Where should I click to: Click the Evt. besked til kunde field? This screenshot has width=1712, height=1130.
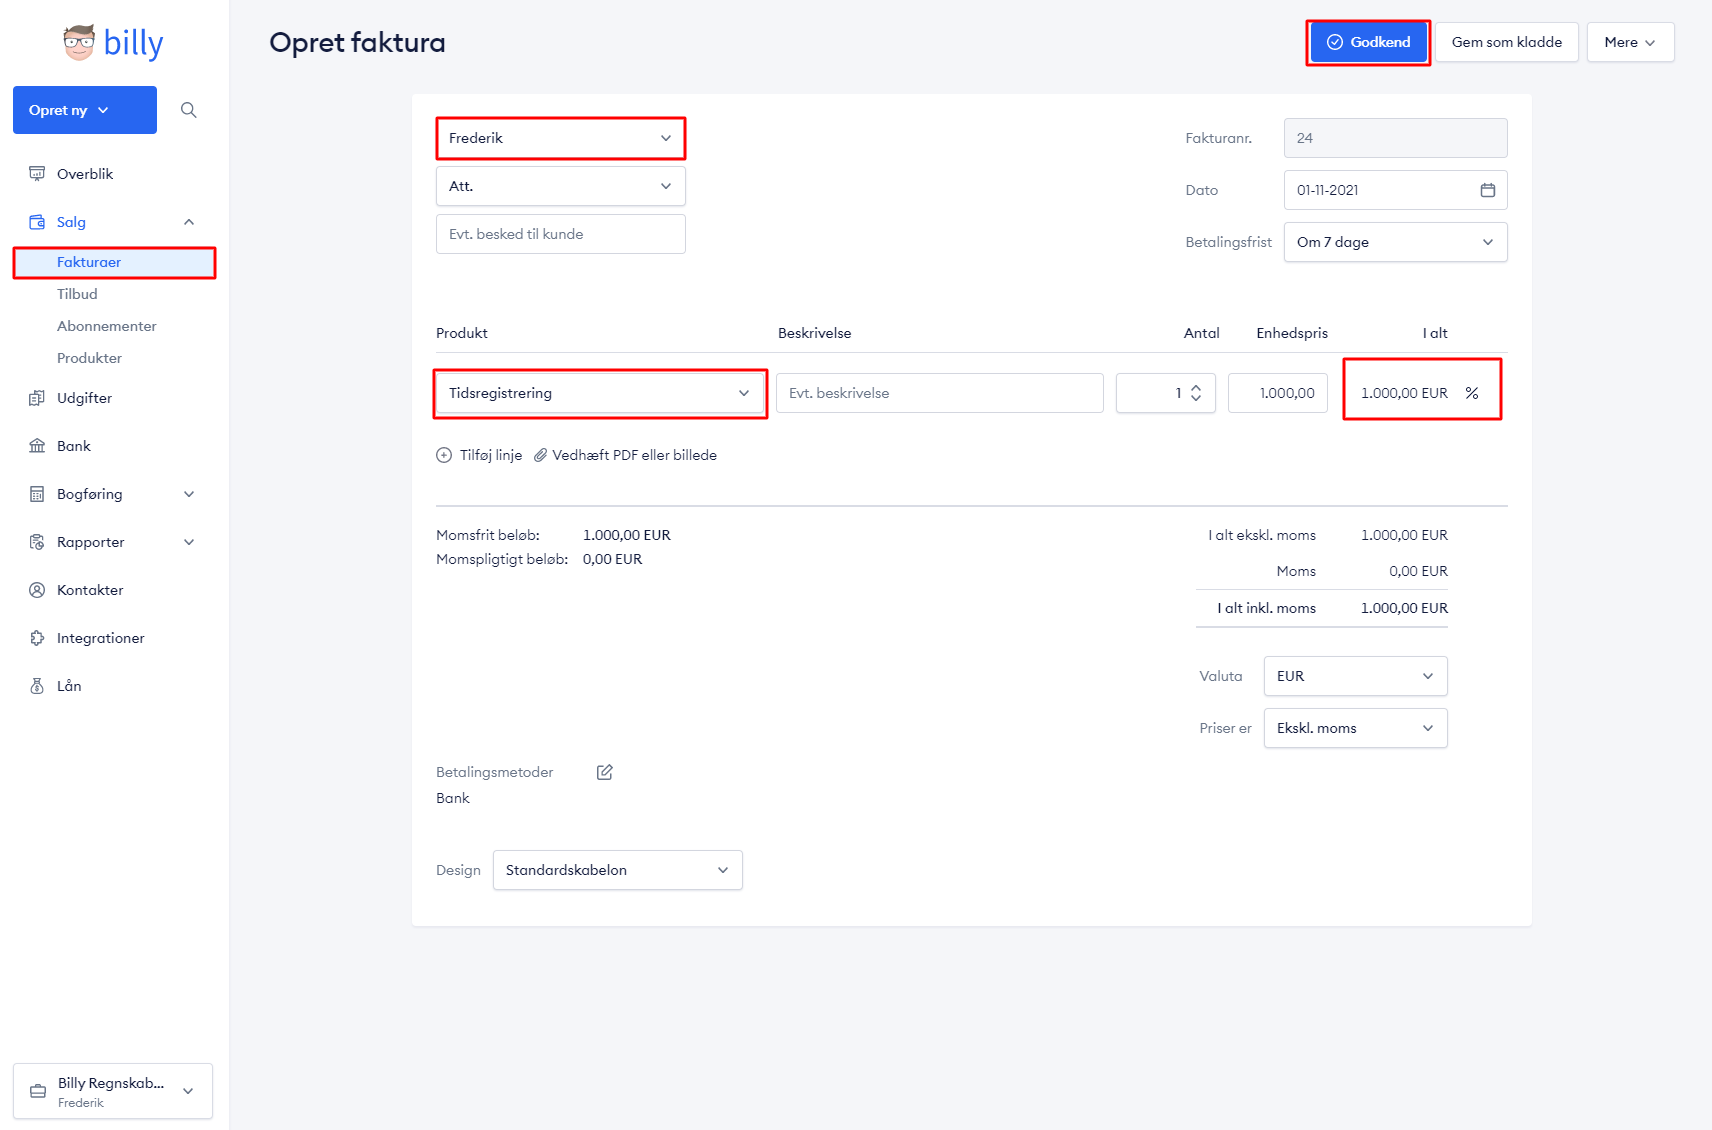click(561, 234)
